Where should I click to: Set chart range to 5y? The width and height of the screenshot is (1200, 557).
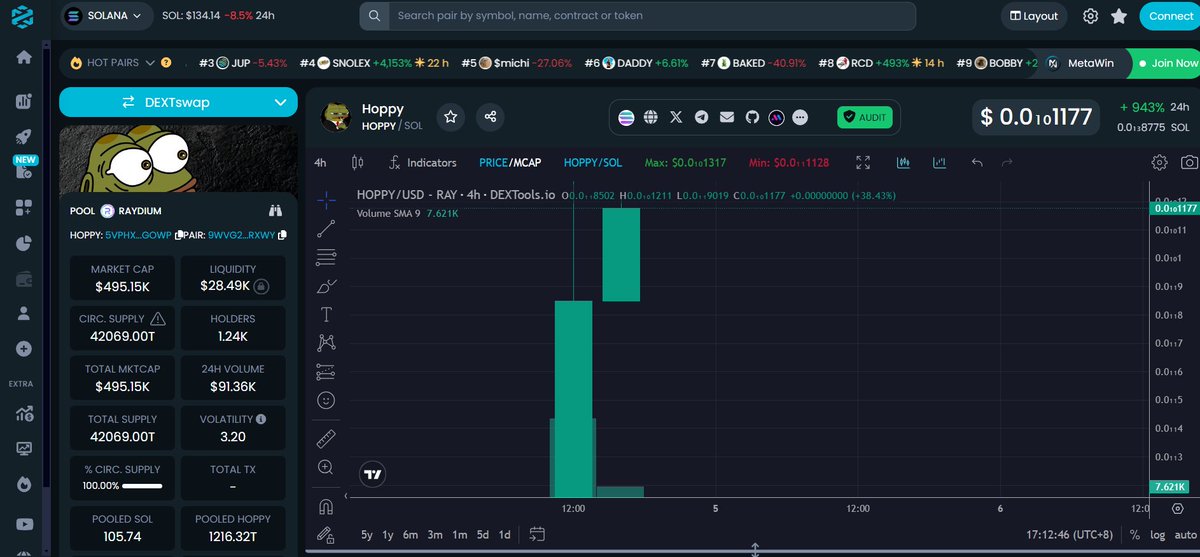pos(367,534)
